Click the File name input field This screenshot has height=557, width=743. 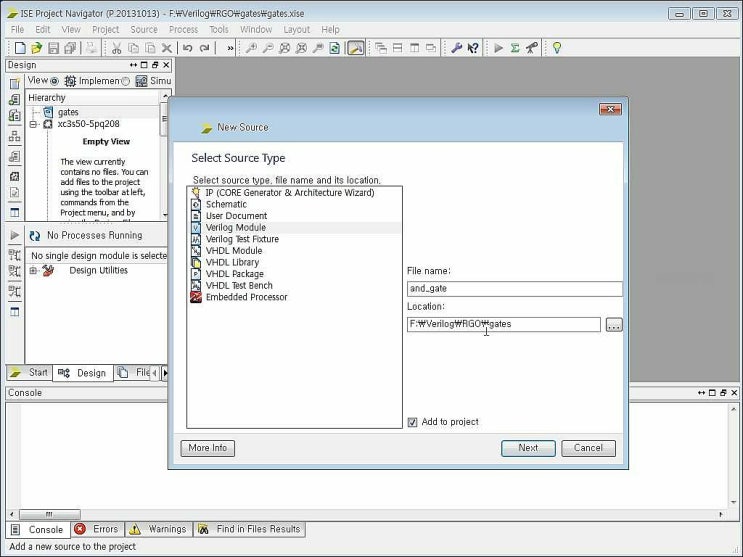point(515,289)
